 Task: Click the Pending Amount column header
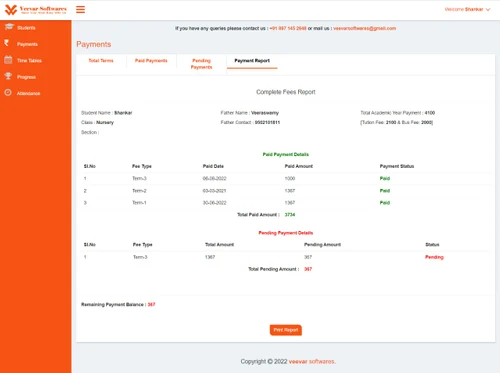coord(322,245)
